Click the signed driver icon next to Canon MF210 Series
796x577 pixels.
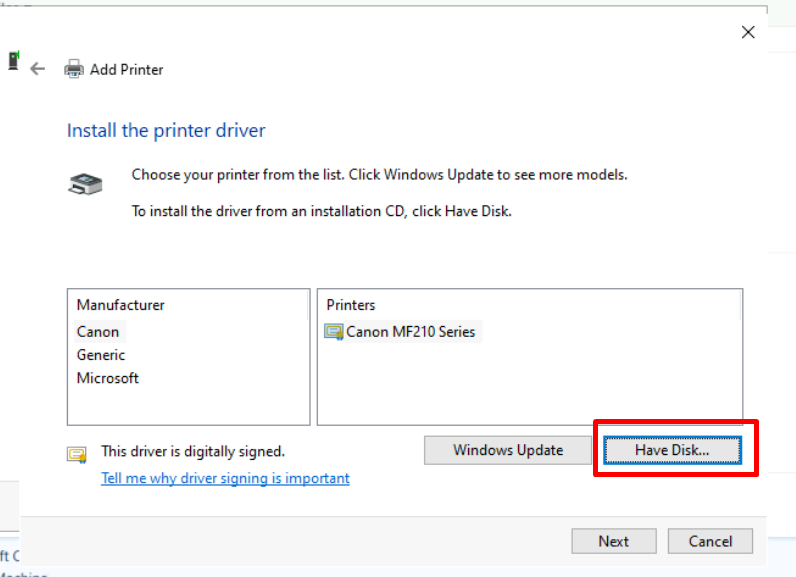(x=334, y=332)
